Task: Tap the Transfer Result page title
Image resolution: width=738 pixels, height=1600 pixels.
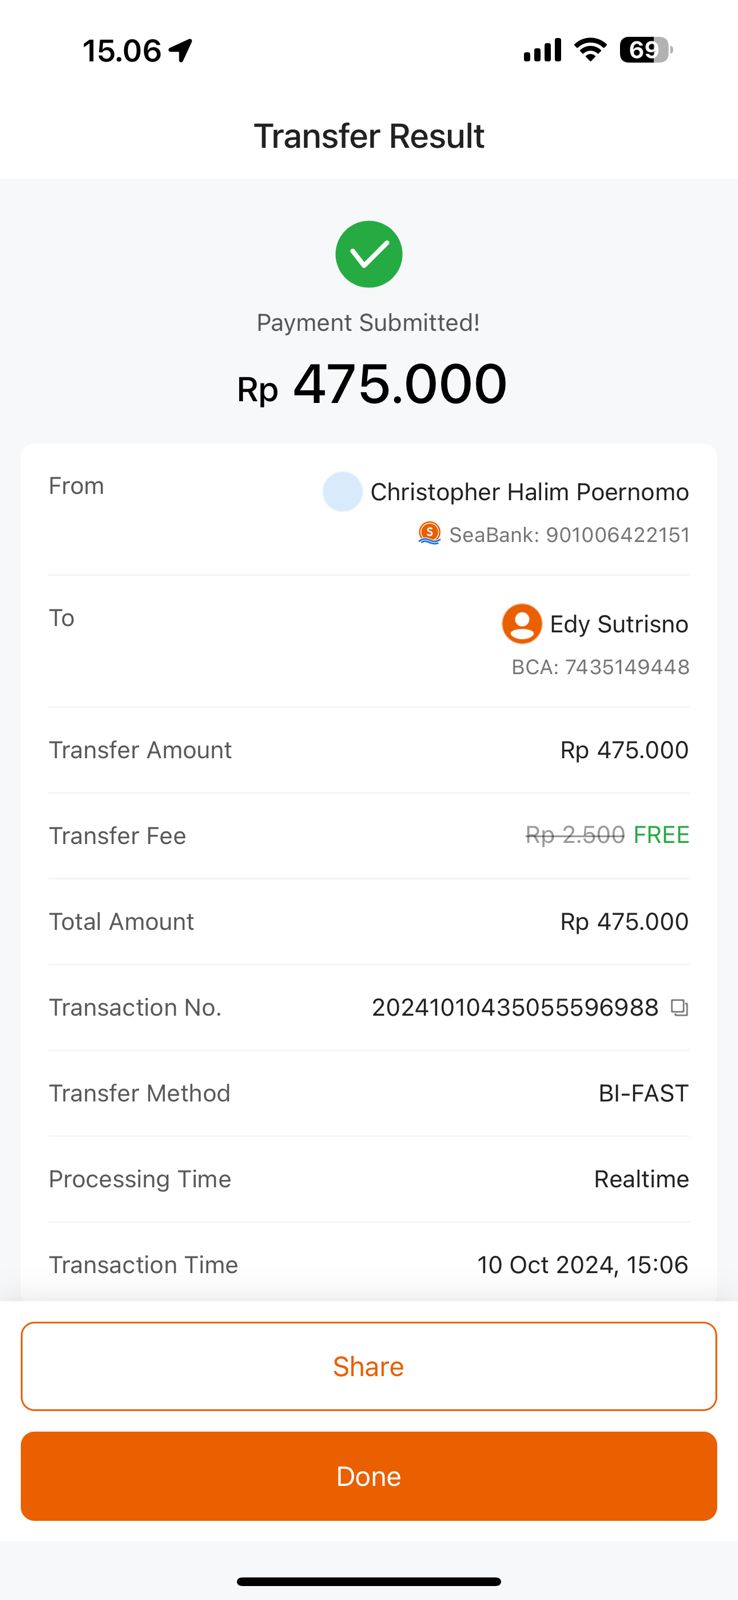Action: click(x=369, y=136)
